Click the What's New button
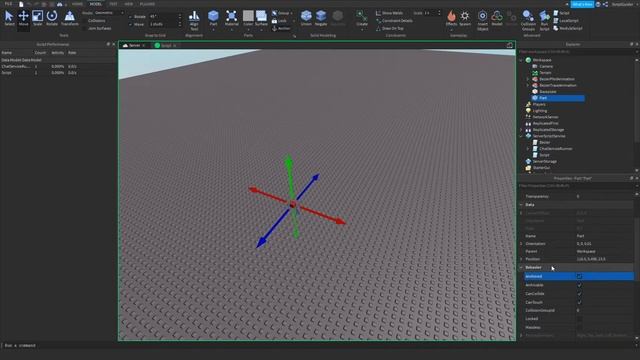 point(582,4)
